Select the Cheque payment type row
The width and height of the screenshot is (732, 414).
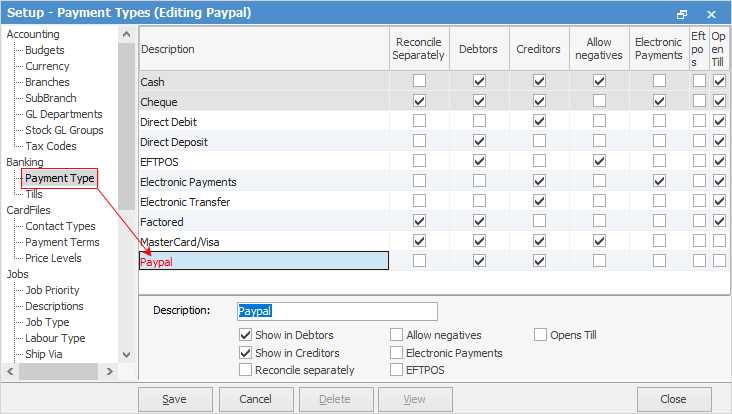[264, 101]
